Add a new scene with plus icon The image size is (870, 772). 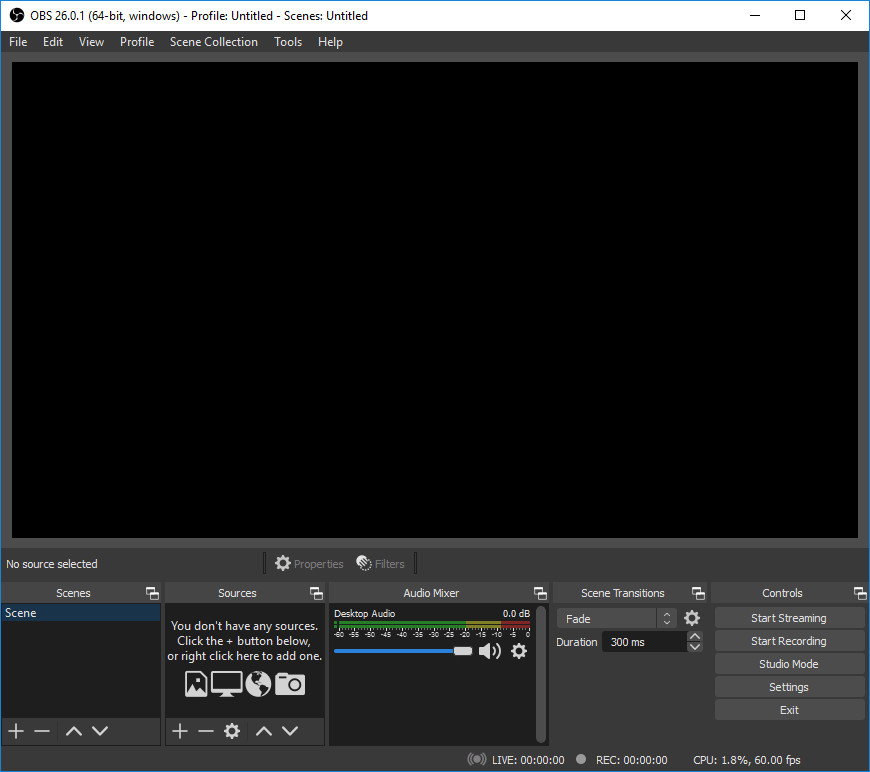click(16, 731)
